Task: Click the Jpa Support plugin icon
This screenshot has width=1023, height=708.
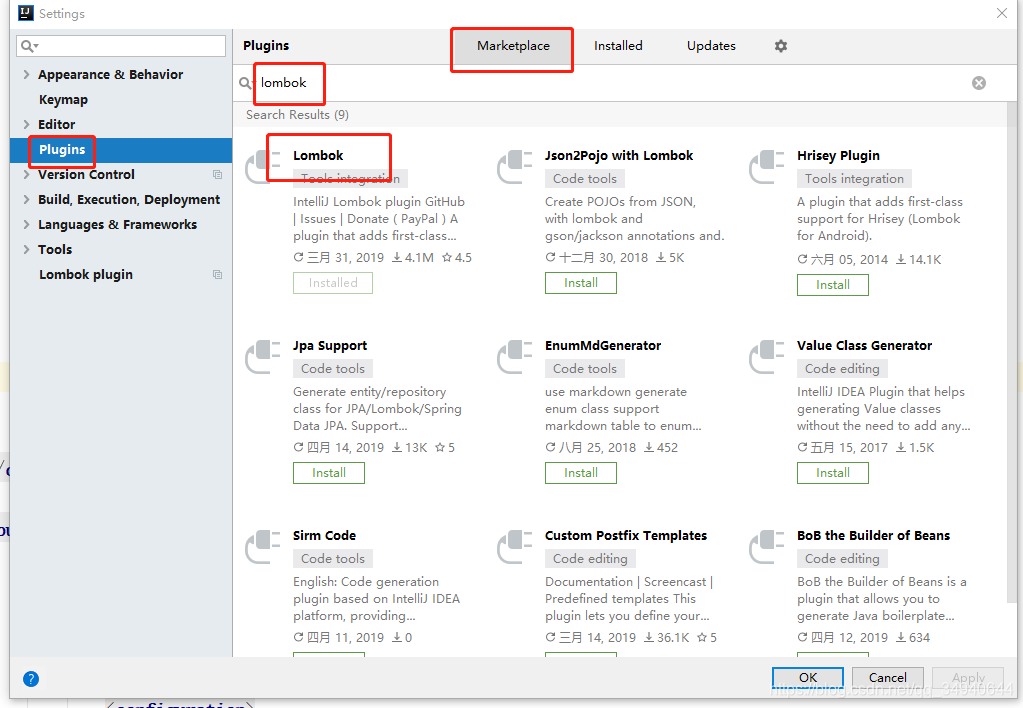Action: click(x=262, y=356)
